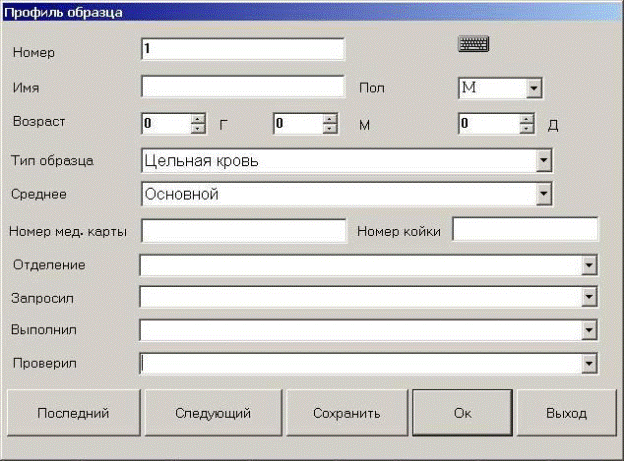Click the days age field
The image size is (624, 461).
pos(489,124)
